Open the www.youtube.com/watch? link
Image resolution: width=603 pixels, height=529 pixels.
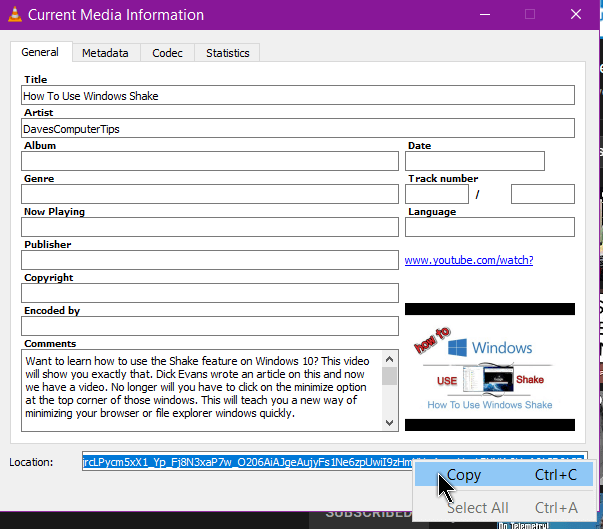(469, 260)
